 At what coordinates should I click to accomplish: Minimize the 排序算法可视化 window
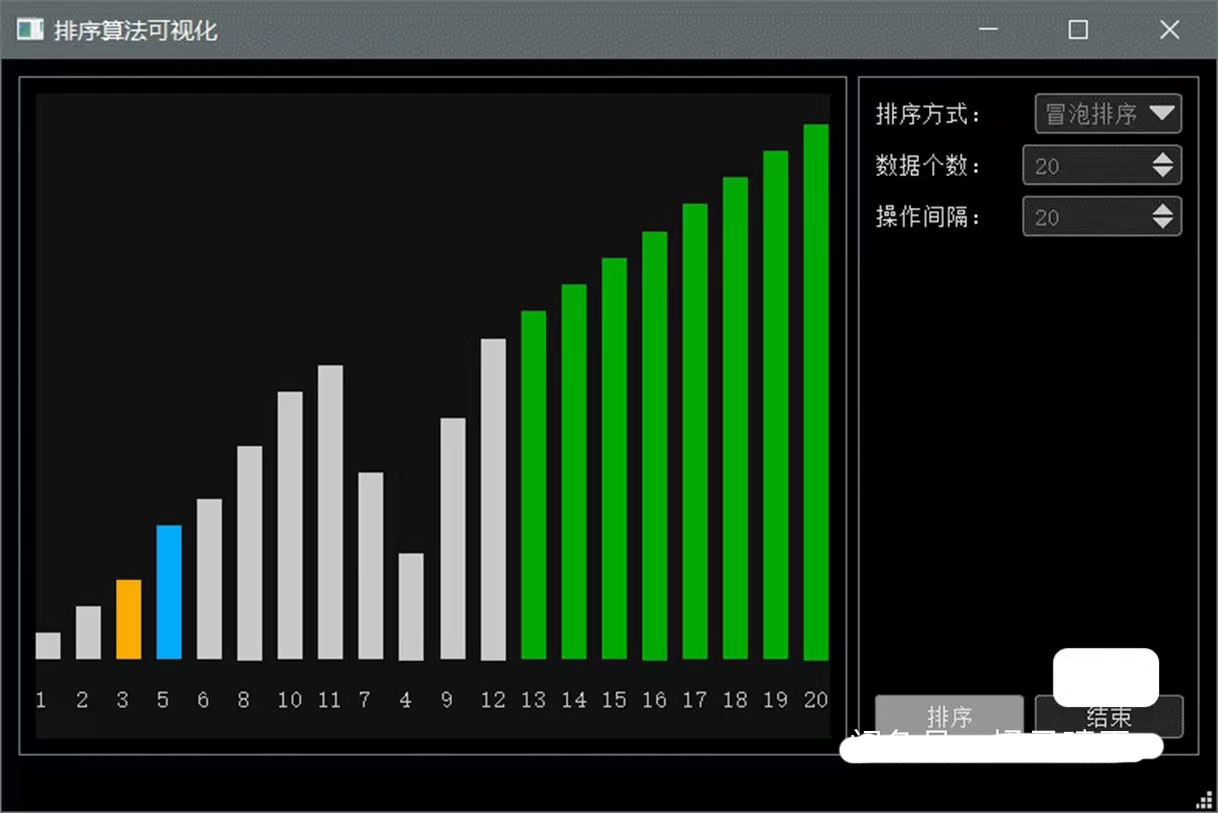(988, 30)
